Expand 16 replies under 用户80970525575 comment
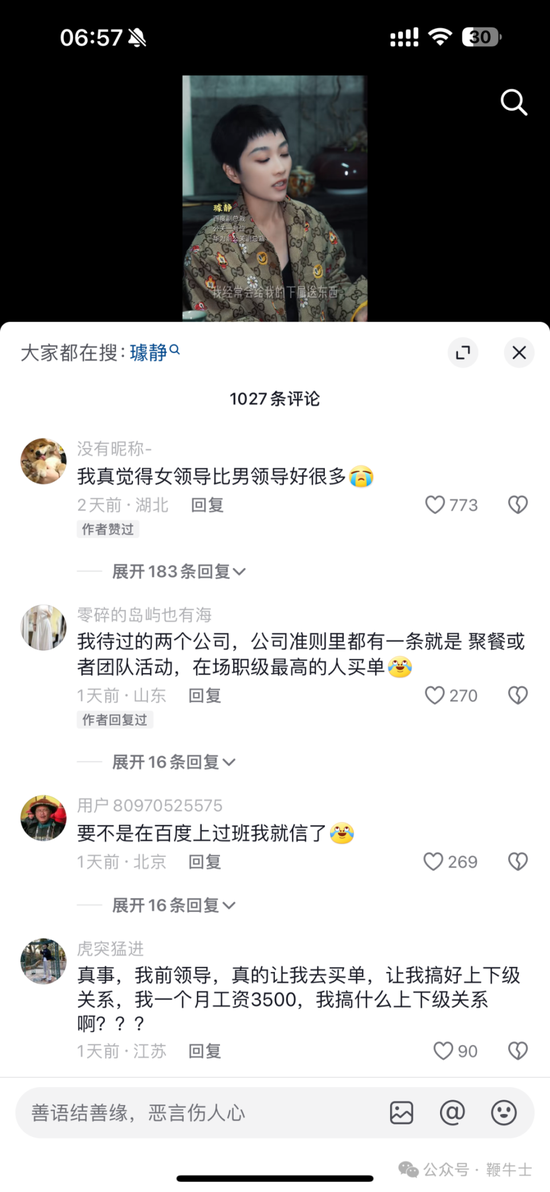The width and height of the screenshot is (550, 1192). [174, 905]
